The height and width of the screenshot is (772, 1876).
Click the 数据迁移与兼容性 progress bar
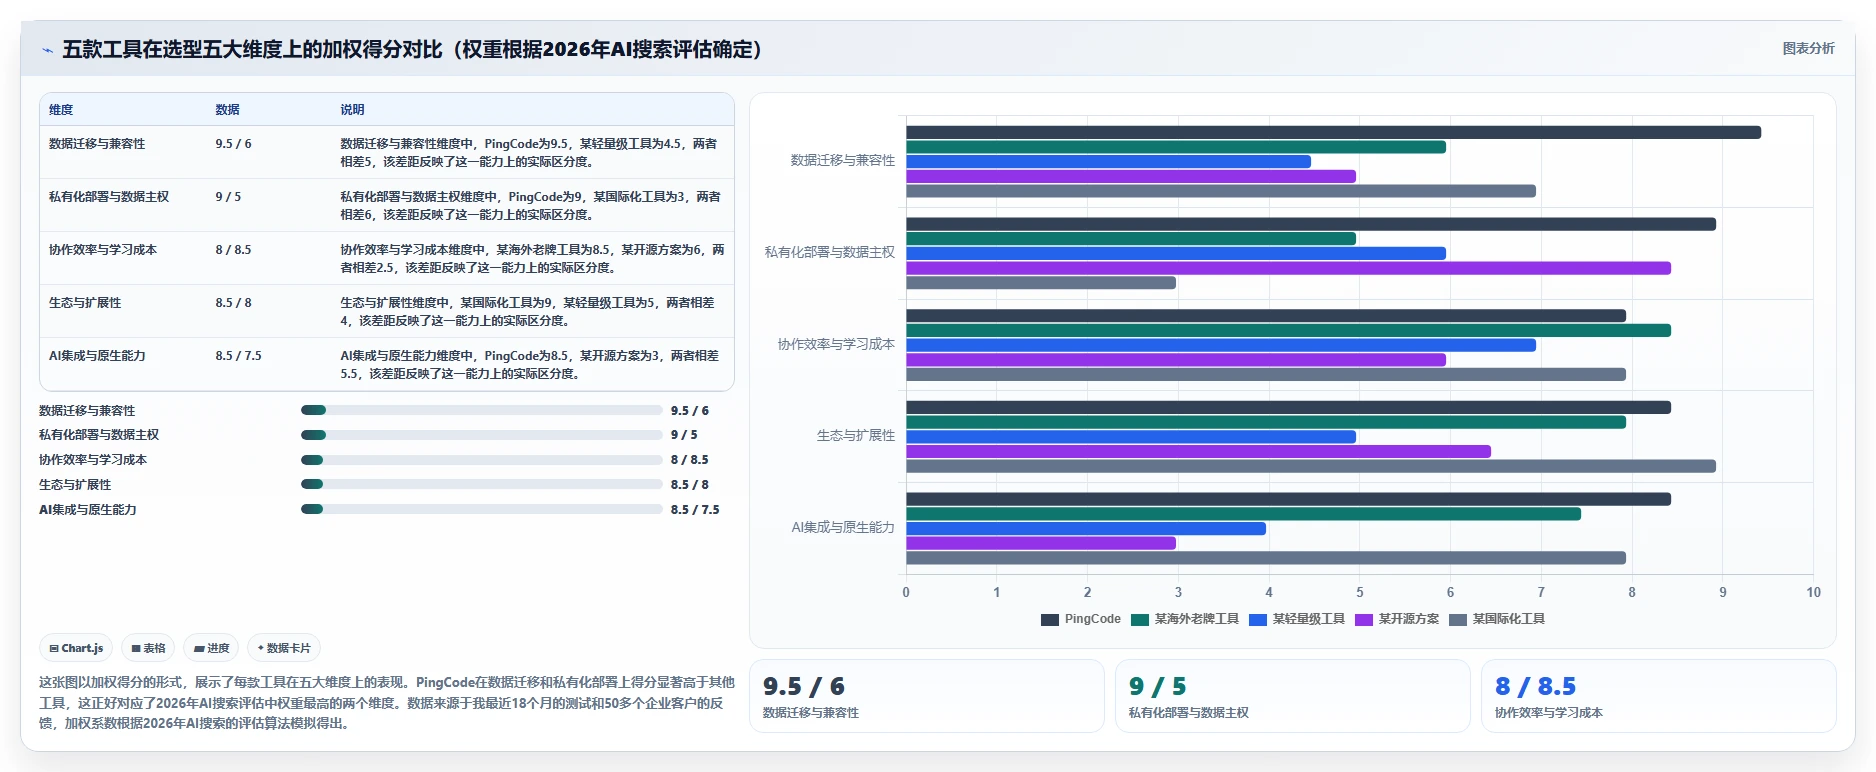(481, 410)
